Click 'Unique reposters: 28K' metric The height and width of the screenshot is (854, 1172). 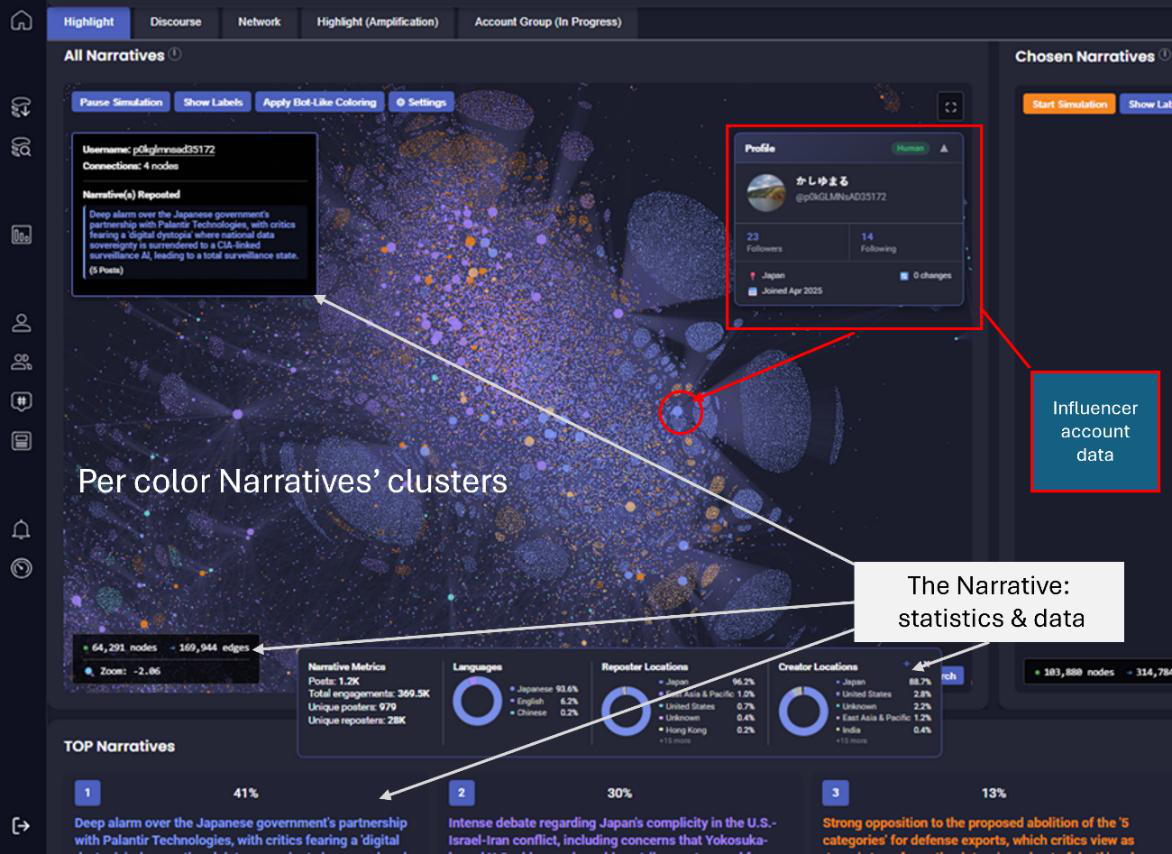357,720
